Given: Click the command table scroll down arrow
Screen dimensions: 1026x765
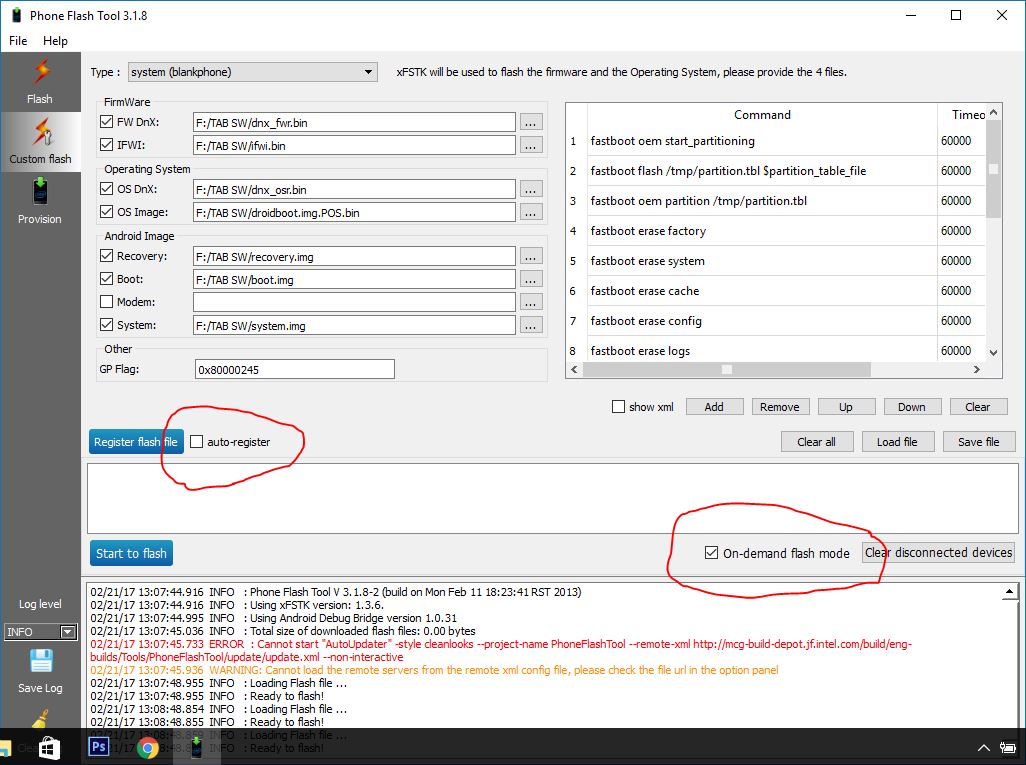Looking at the screenshot, I should [x=993, y=352].
